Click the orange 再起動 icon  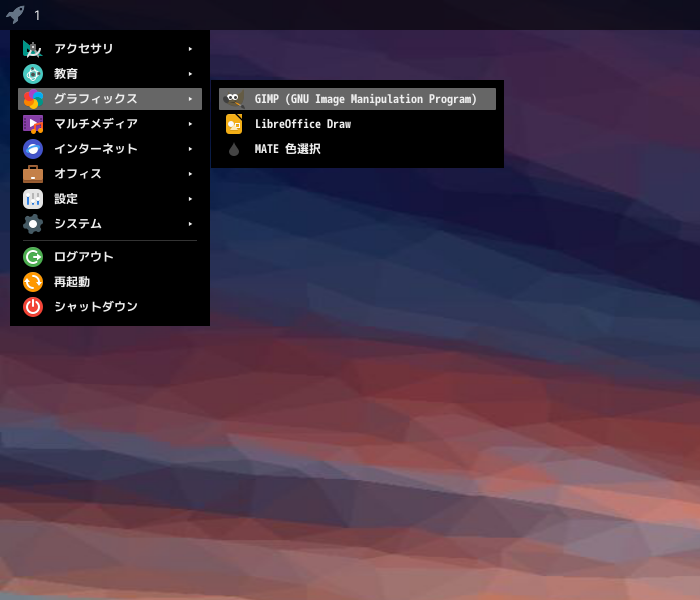33,282
